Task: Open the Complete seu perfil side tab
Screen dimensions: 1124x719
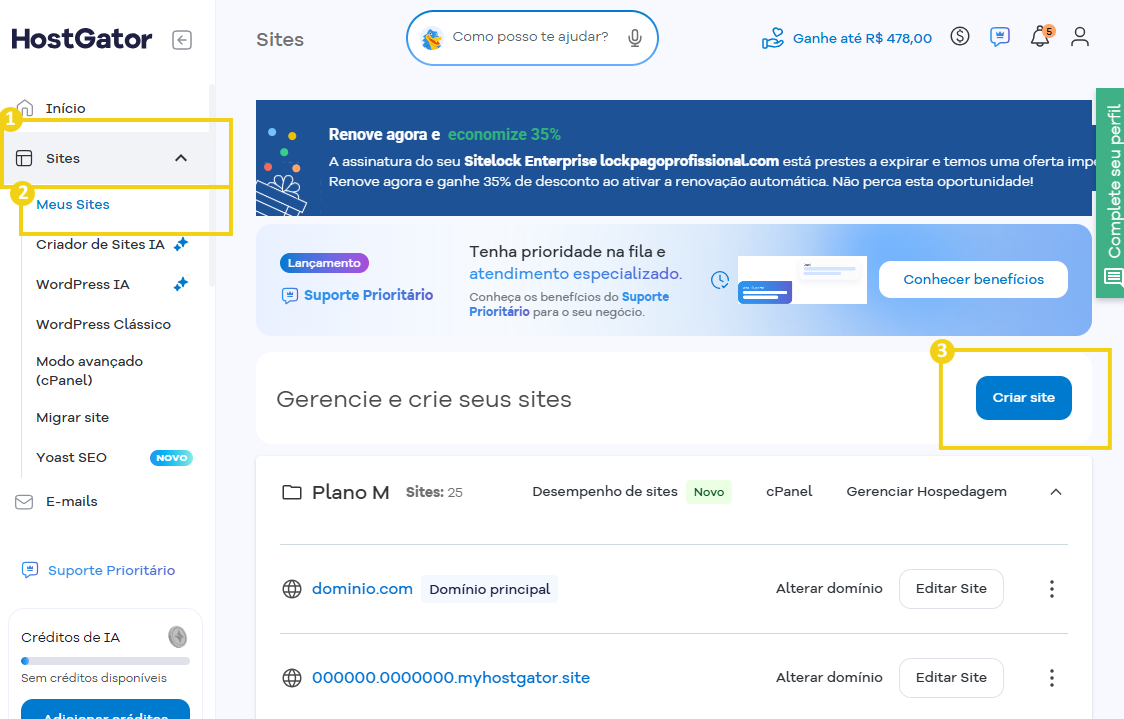Action: tap(1112, 193)
